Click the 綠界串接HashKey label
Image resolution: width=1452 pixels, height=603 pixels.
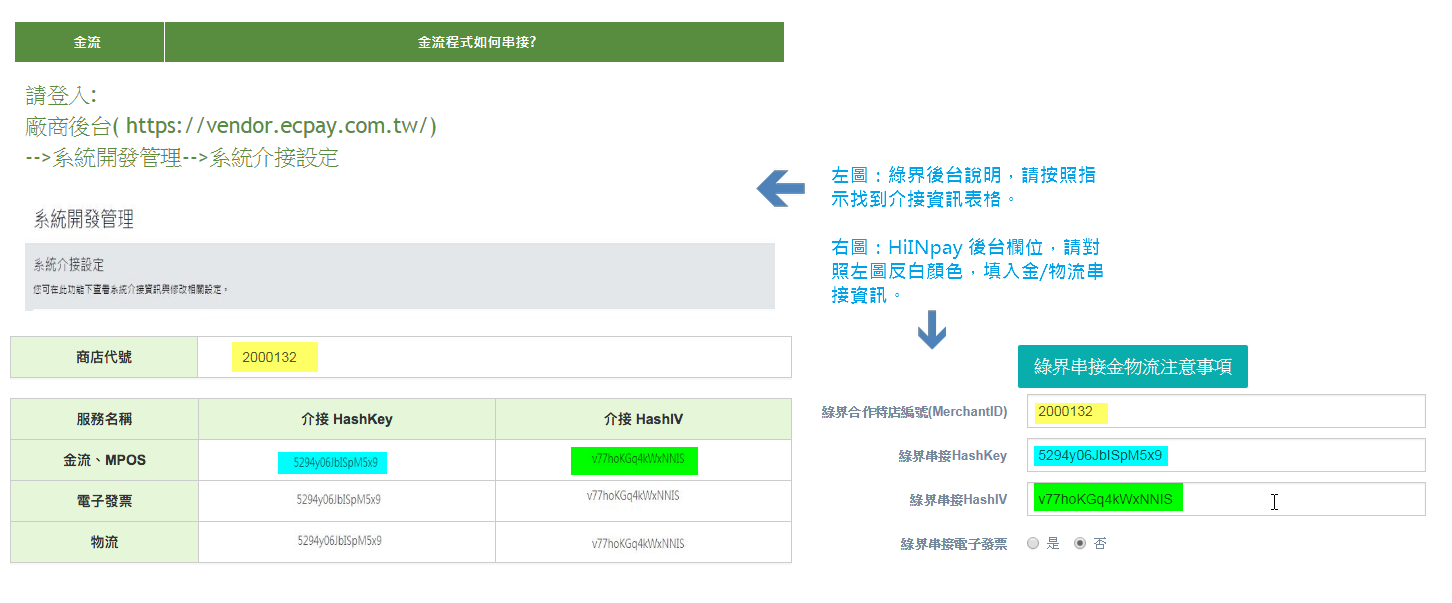(x=953, y=455)
